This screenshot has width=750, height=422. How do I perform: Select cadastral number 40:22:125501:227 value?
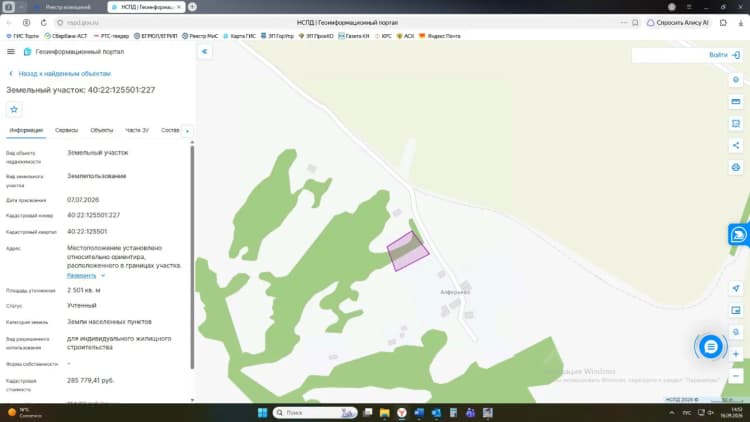click(94, 215)
